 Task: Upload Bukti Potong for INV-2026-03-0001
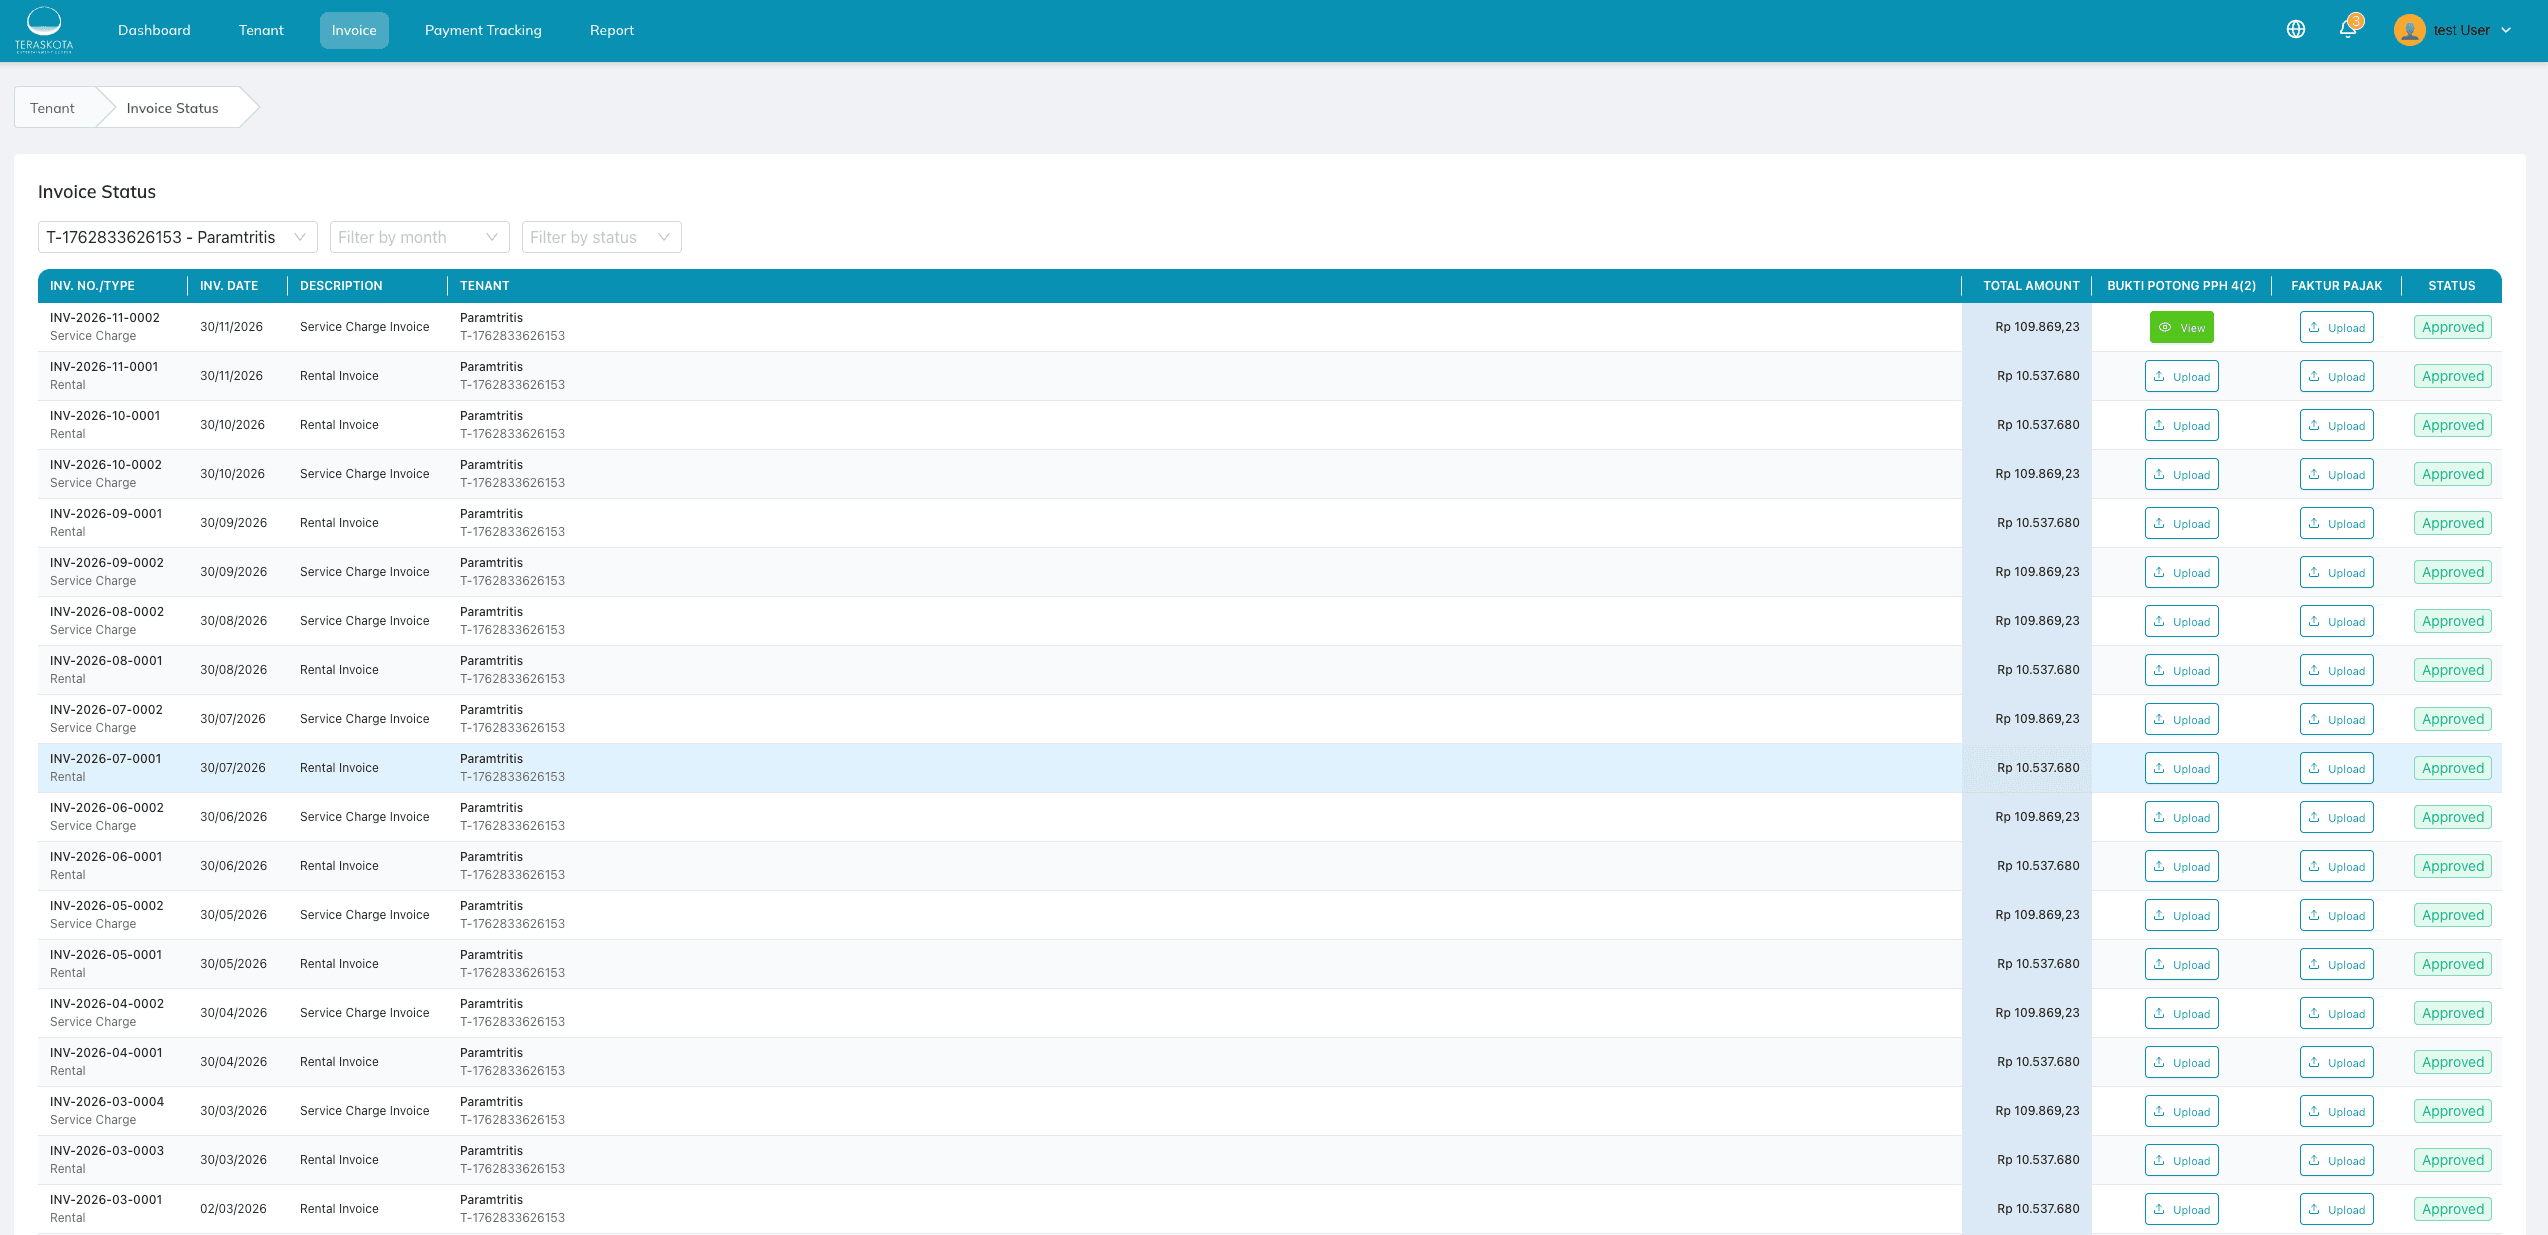(2181, 1210)
